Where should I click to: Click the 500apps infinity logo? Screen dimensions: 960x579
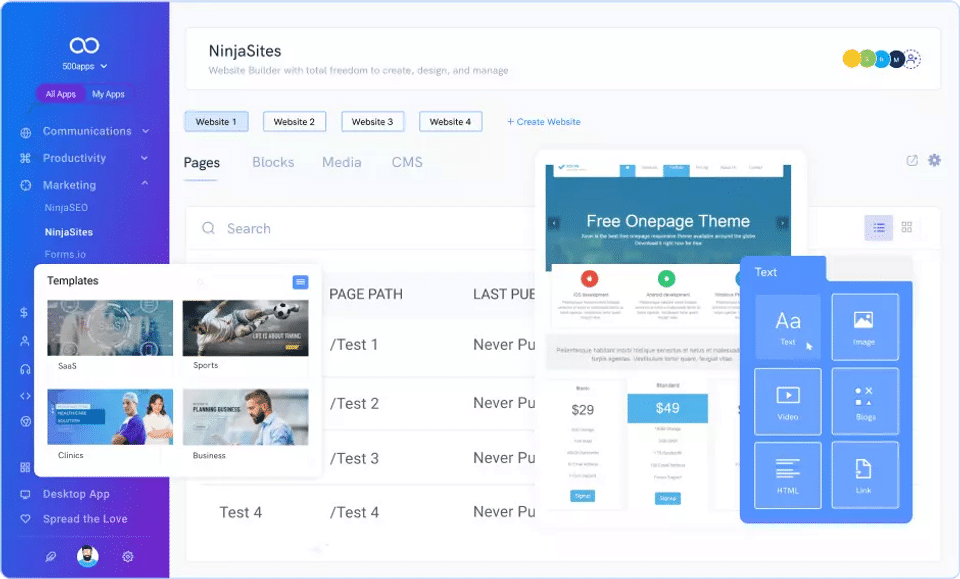pyautogui.click(x=84, y=45)
